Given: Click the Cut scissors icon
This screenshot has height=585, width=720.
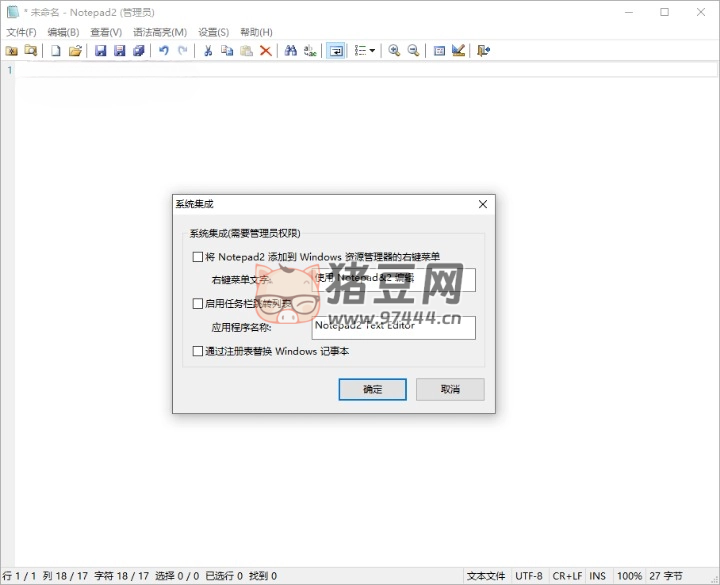Looking at the screenshot, I should pos(207,50).
